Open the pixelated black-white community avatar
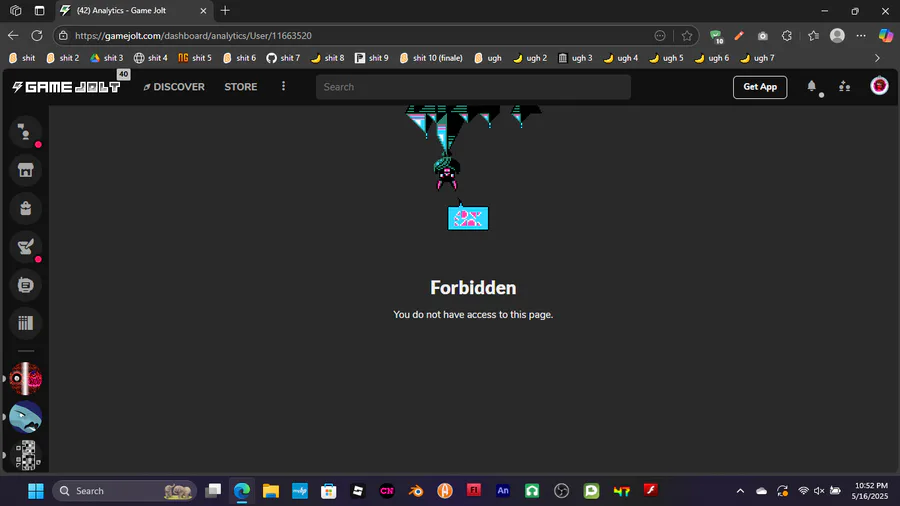The width and height of the screenshot is (900, 506). pyautogui.click(x=25, y=455)
